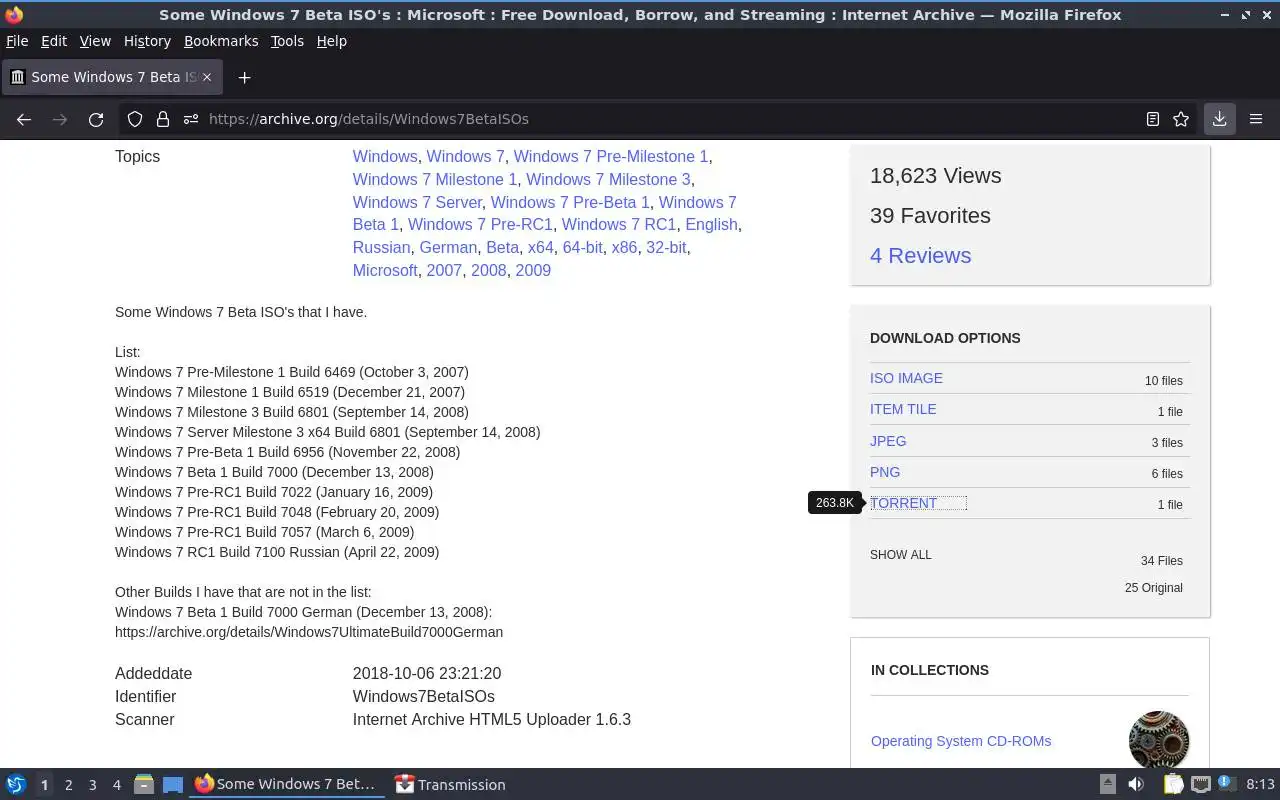Open the ITEM TILE download link
The width and height of the screenshot is (1280, 800).
[903, 409]
